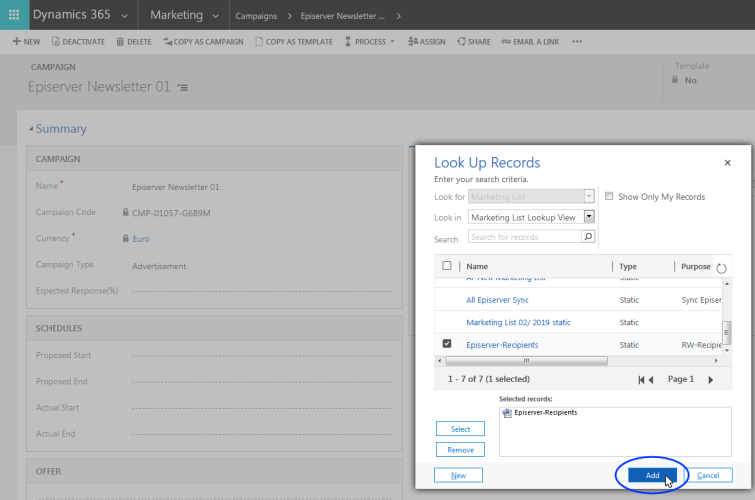
Task: Collapse the Summary section
Action: tap(31, 129)
